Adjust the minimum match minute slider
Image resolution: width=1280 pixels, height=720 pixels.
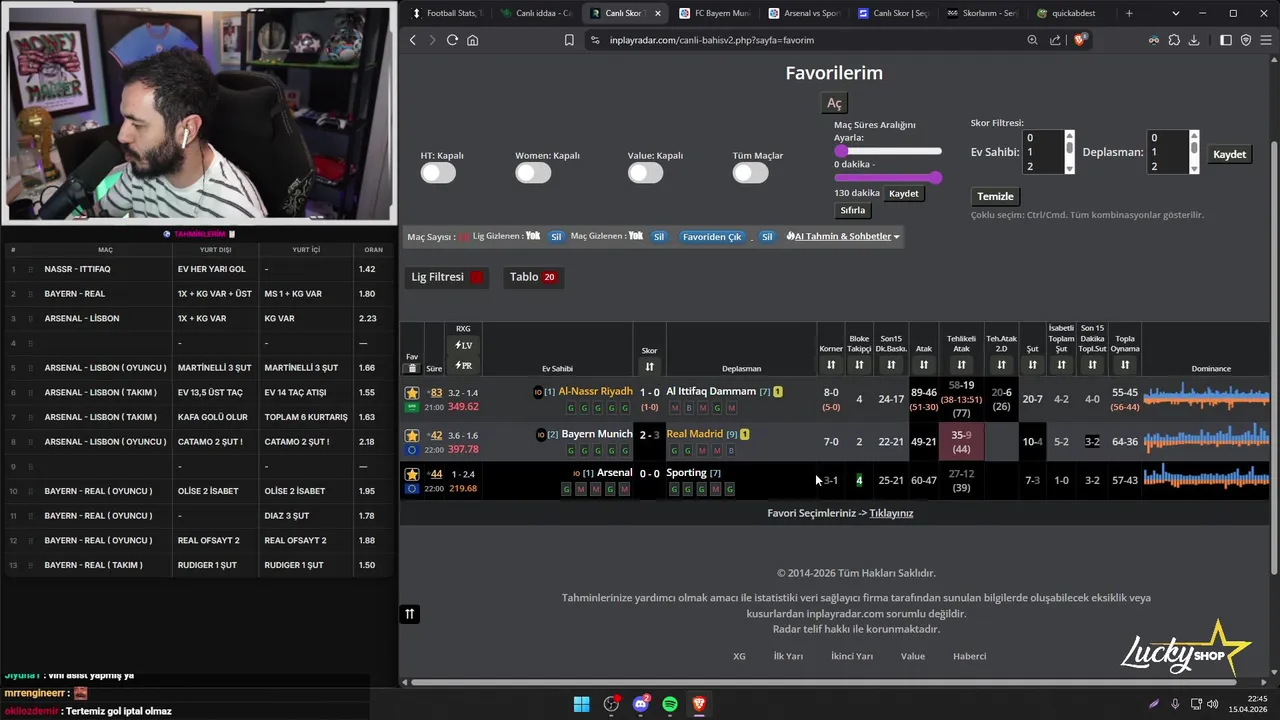[x=841, y=151]
